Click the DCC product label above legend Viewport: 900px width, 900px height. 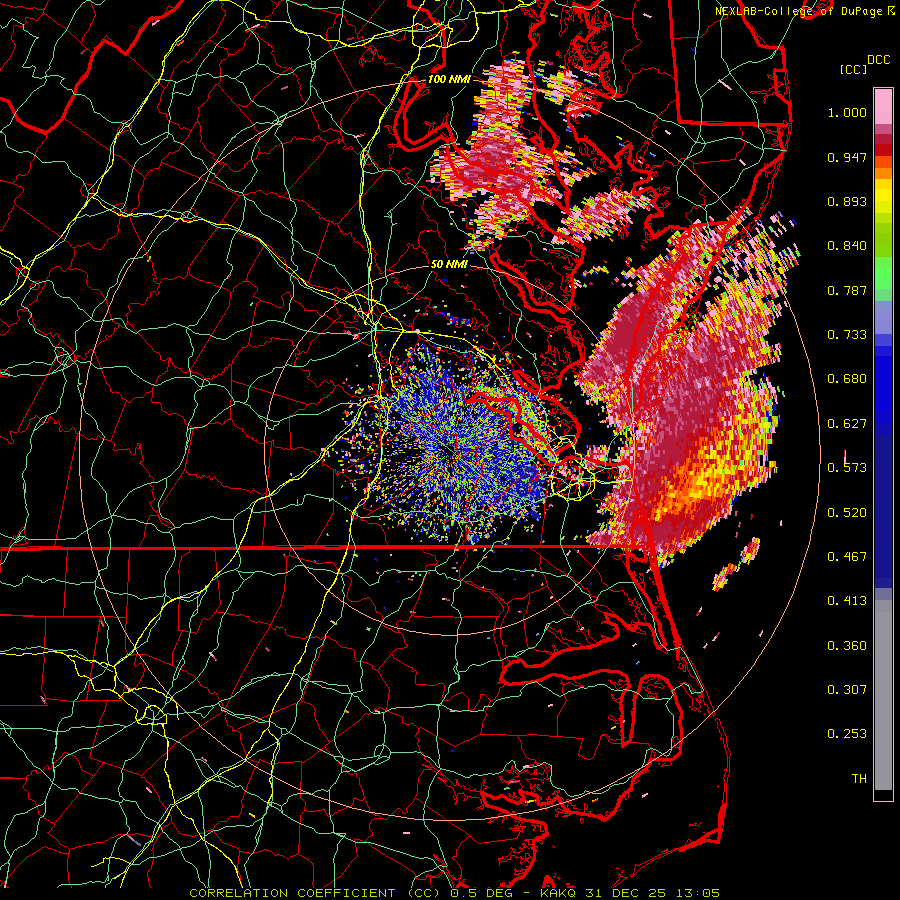(x=878, y=59)
